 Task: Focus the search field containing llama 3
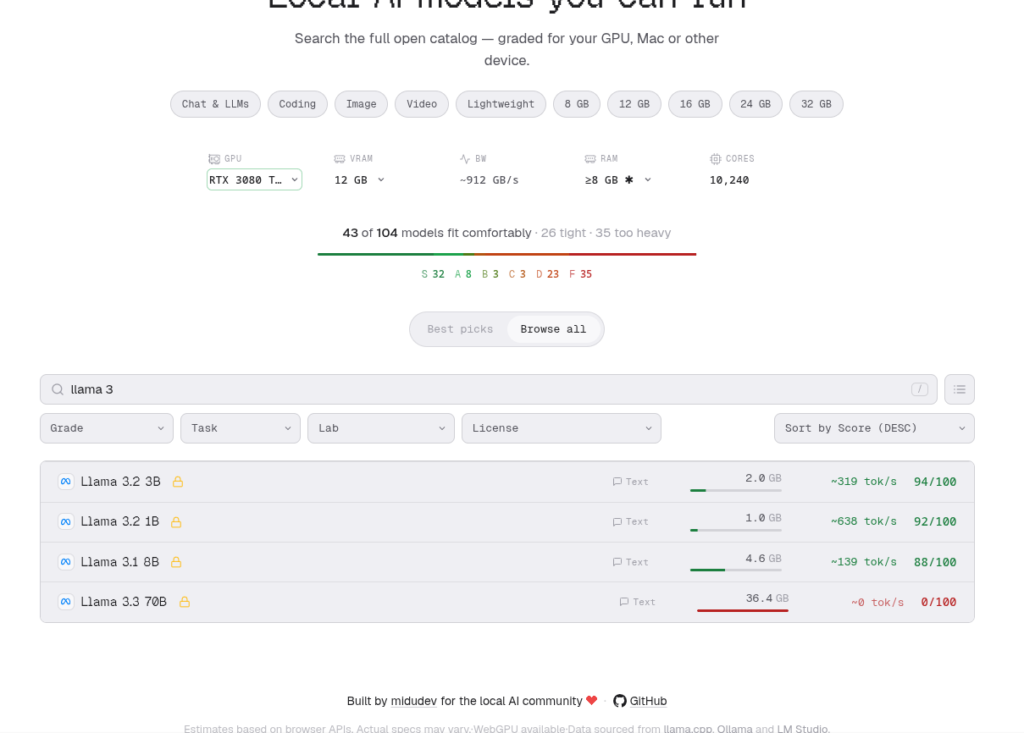pos(488,389)
